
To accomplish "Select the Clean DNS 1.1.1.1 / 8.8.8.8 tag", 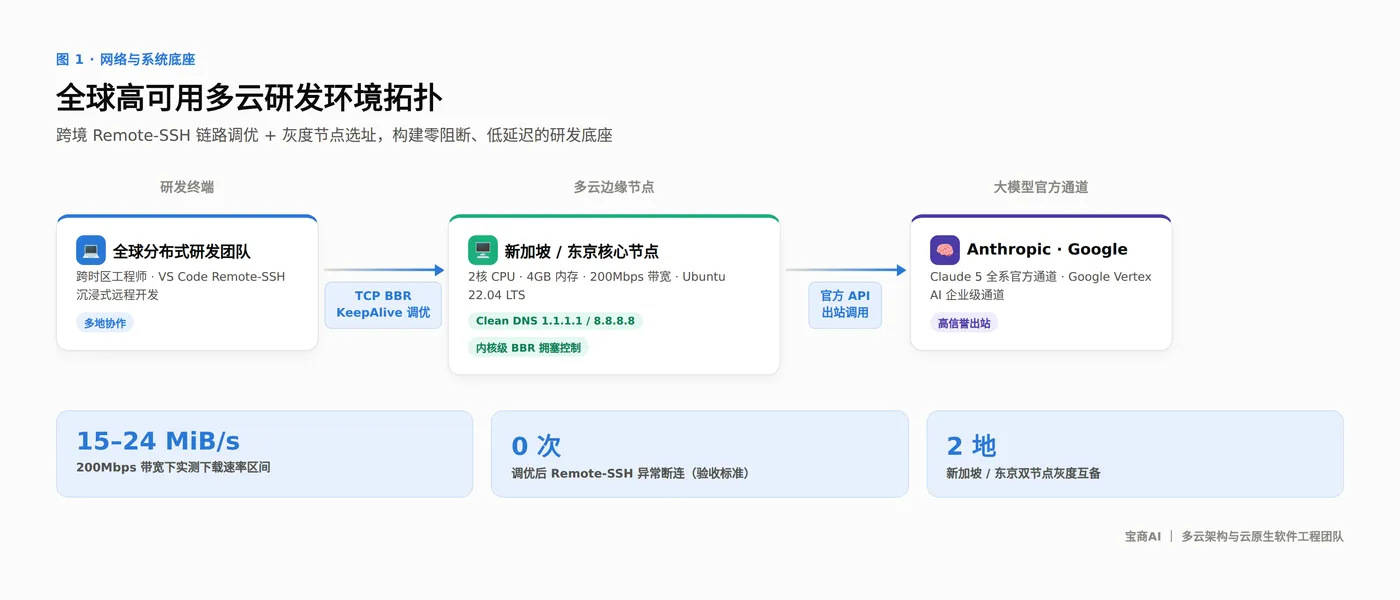I will 555,321.
